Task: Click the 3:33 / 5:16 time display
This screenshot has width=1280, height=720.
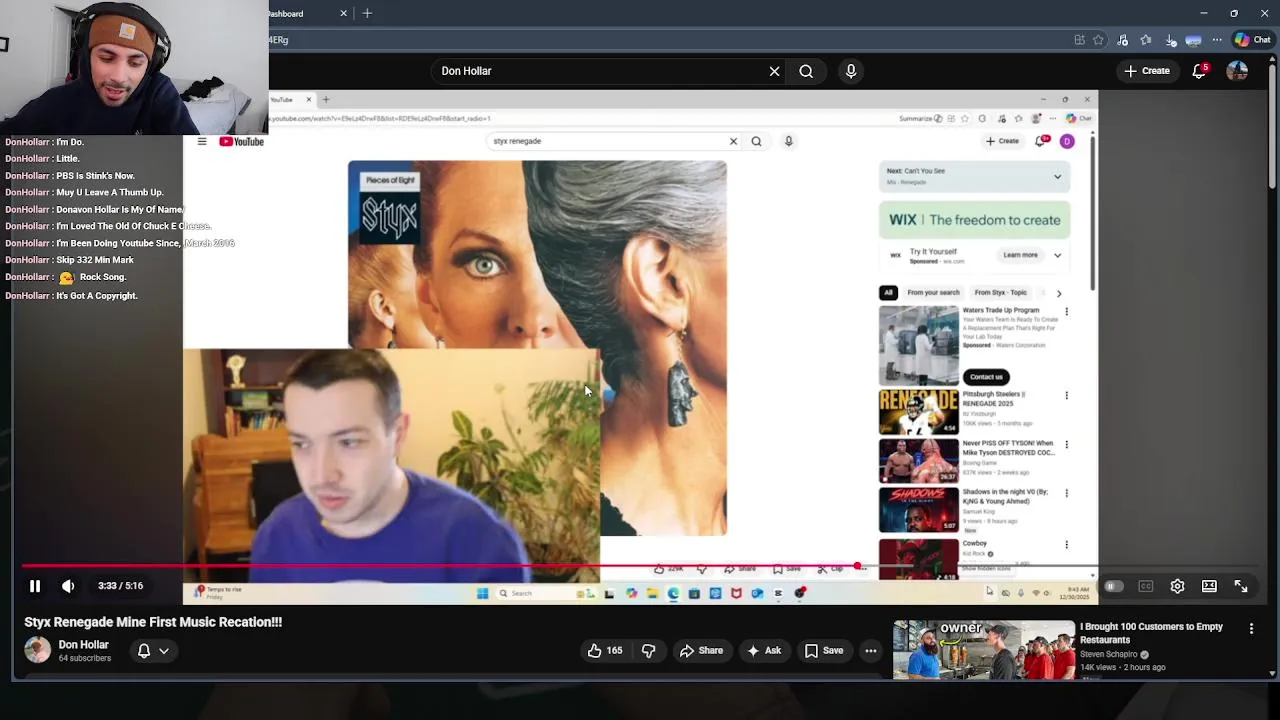Action: point(120,586)
